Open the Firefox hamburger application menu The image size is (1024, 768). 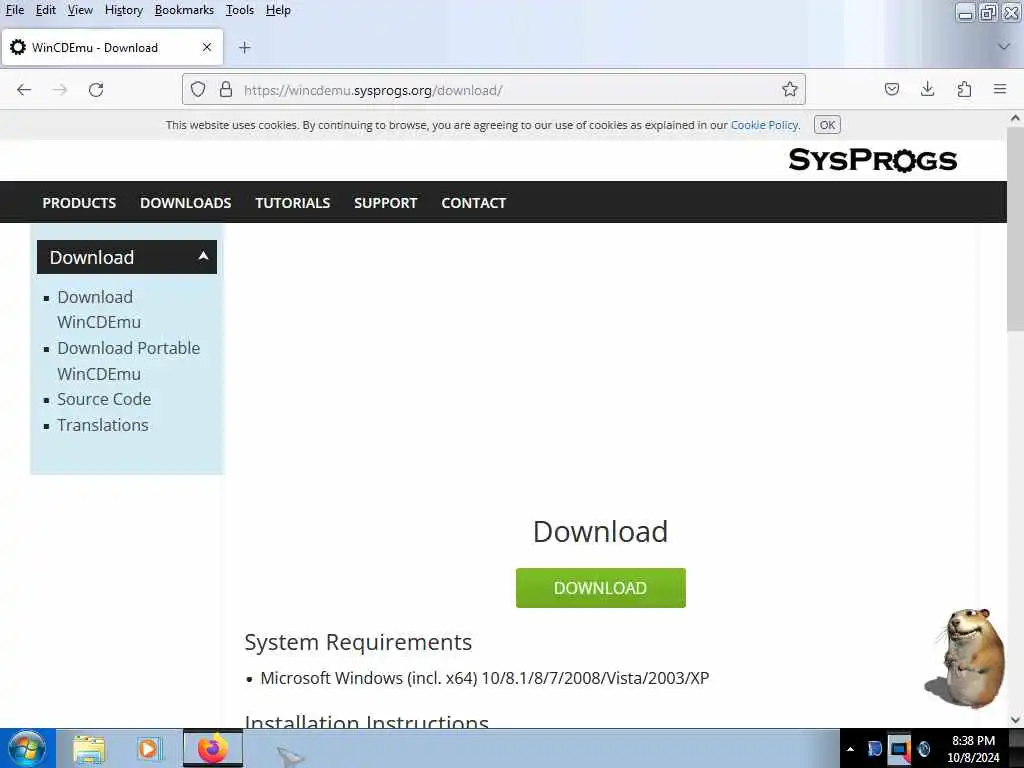[1000, 89]
